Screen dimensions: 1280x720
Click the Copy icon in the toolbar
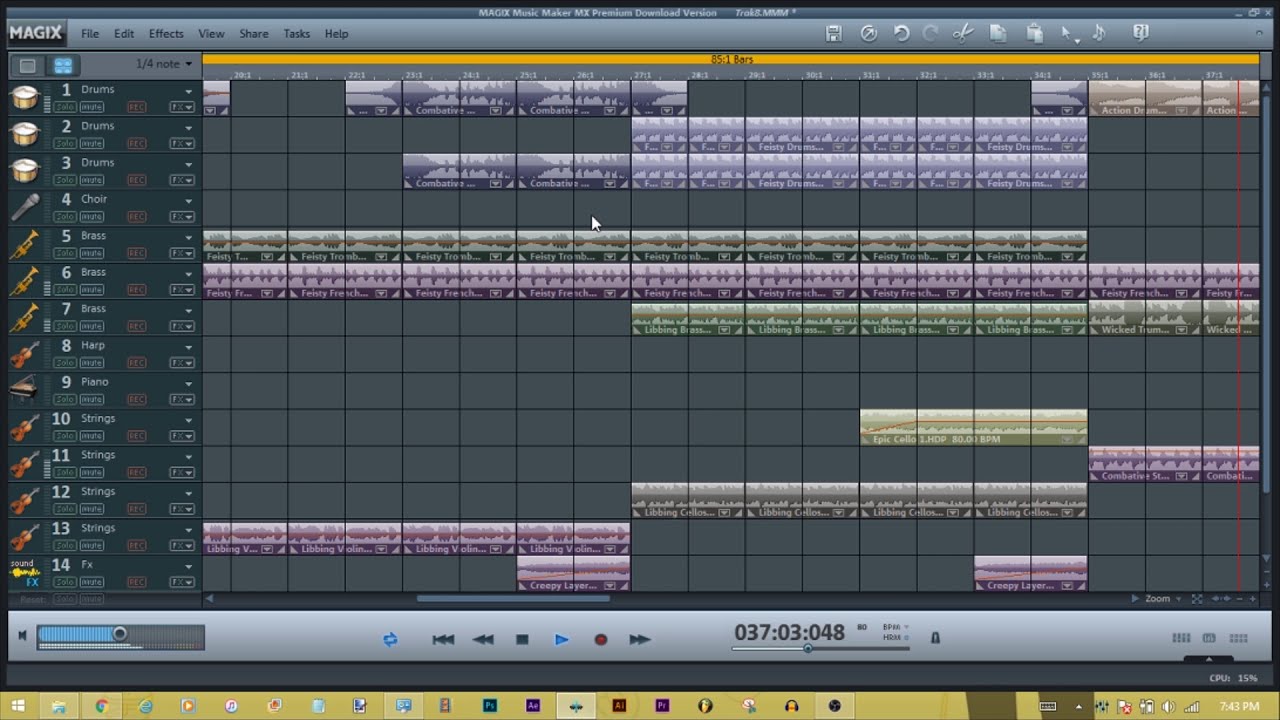(997, 33)
